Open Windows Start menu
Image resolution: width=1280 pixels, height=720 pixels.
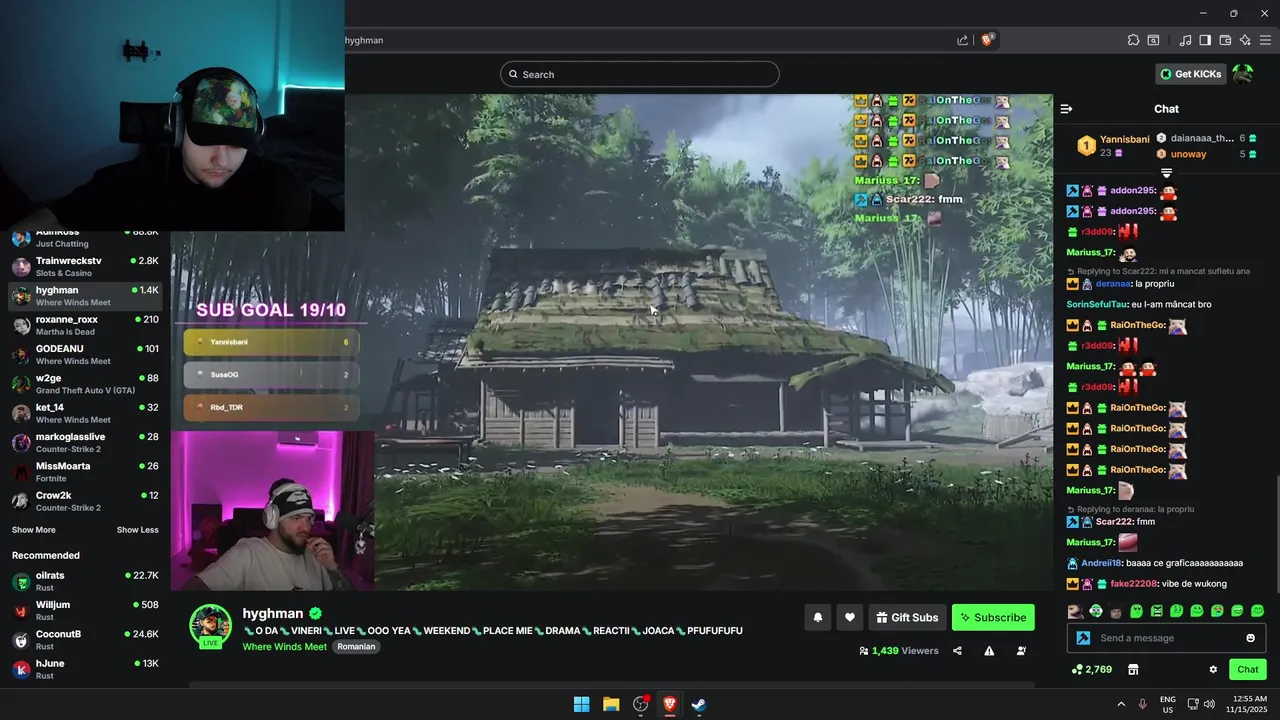pos(581,704)
